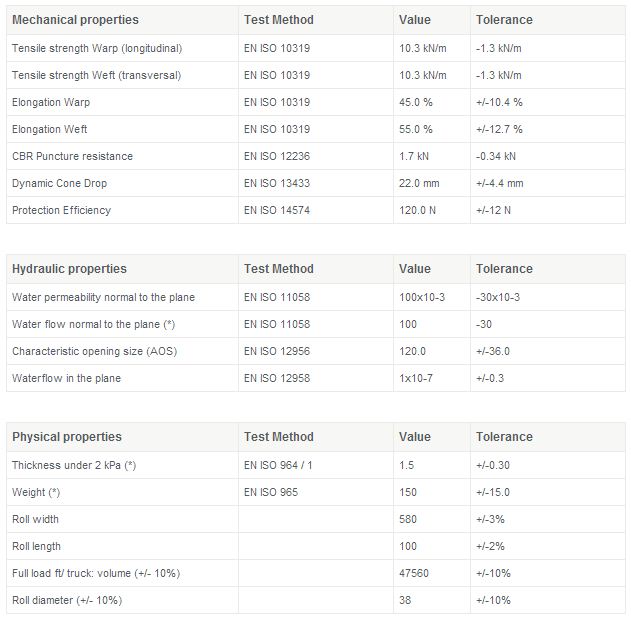Select Thickness under 2 kPa row label
This screenshot has width=631, height=619.
(74, 465)
